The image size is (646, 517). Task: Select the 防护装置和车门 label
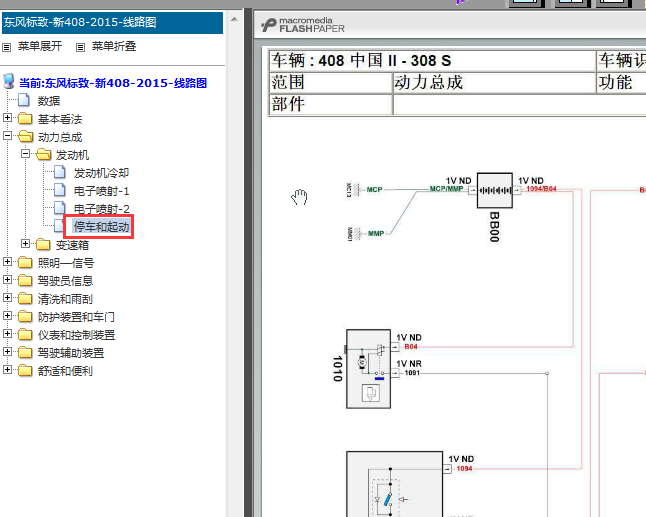[76, 317]
